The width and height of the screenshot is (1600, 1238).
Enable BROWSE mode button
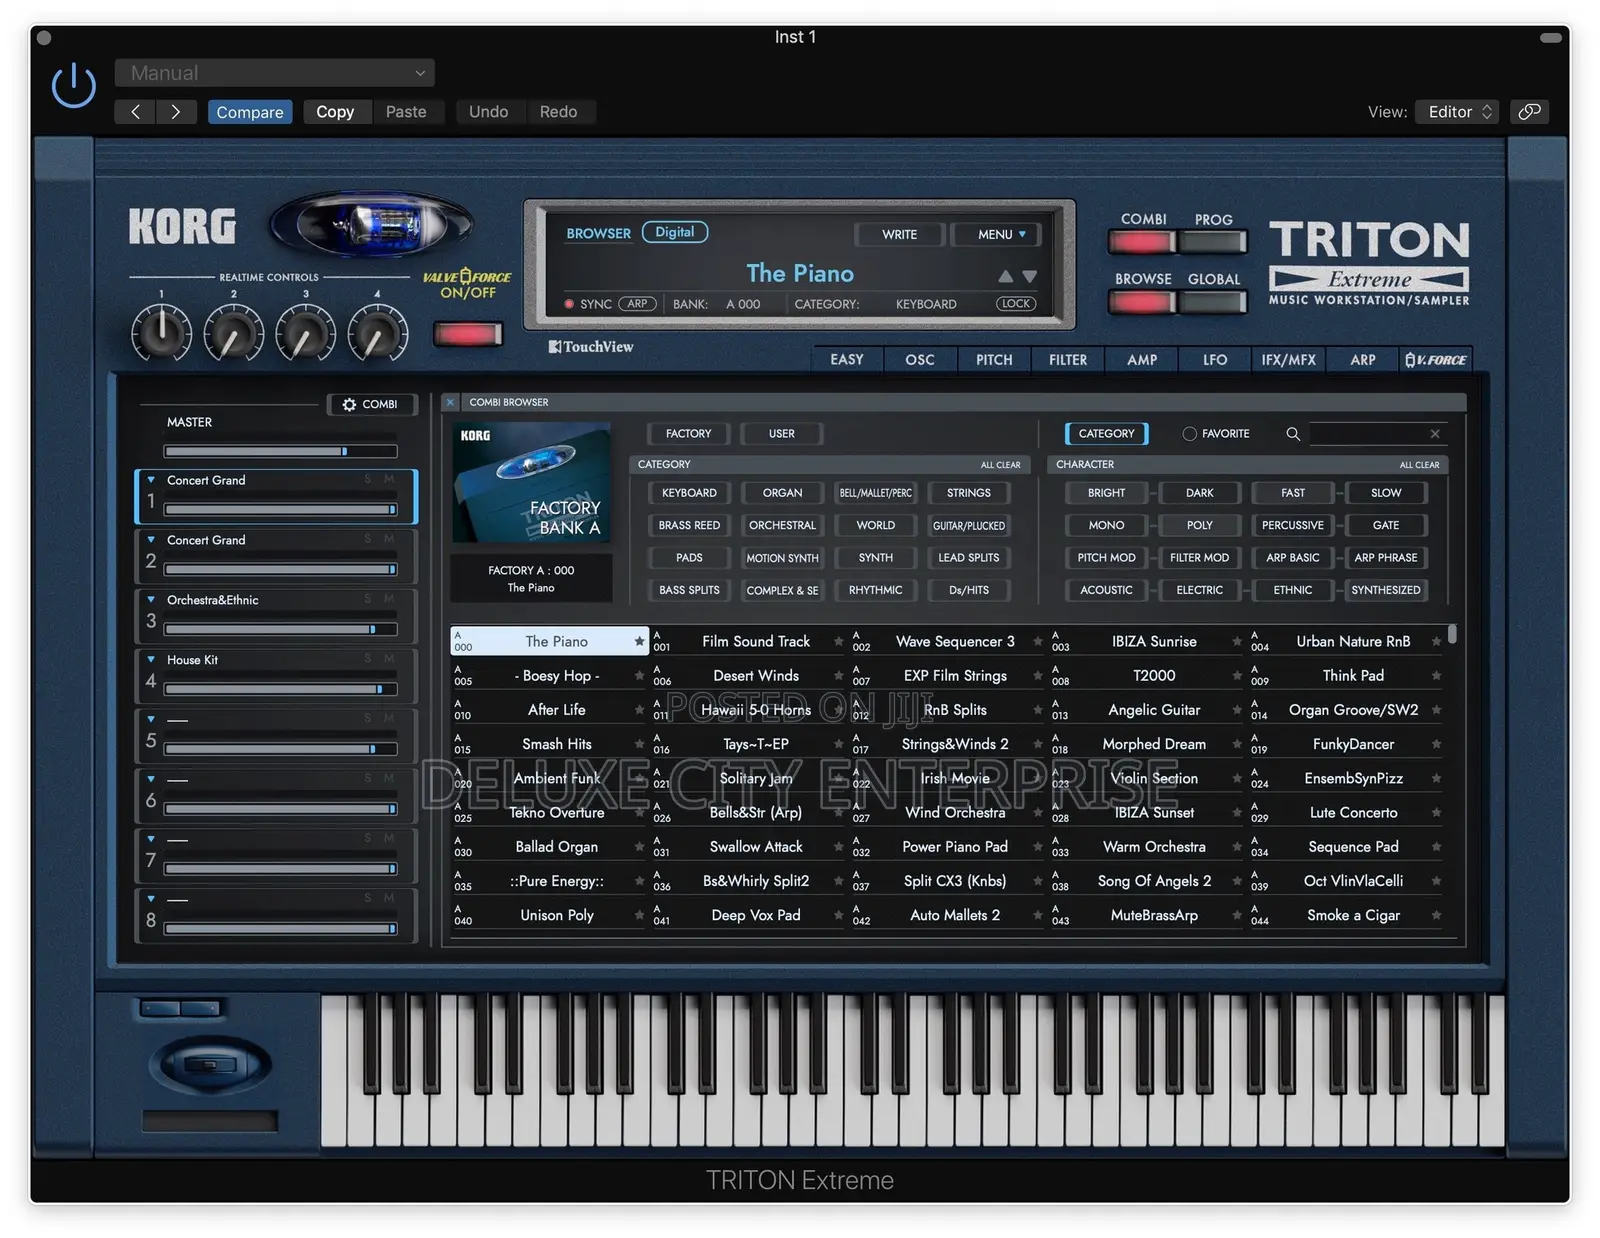[x=1142, y=302]
